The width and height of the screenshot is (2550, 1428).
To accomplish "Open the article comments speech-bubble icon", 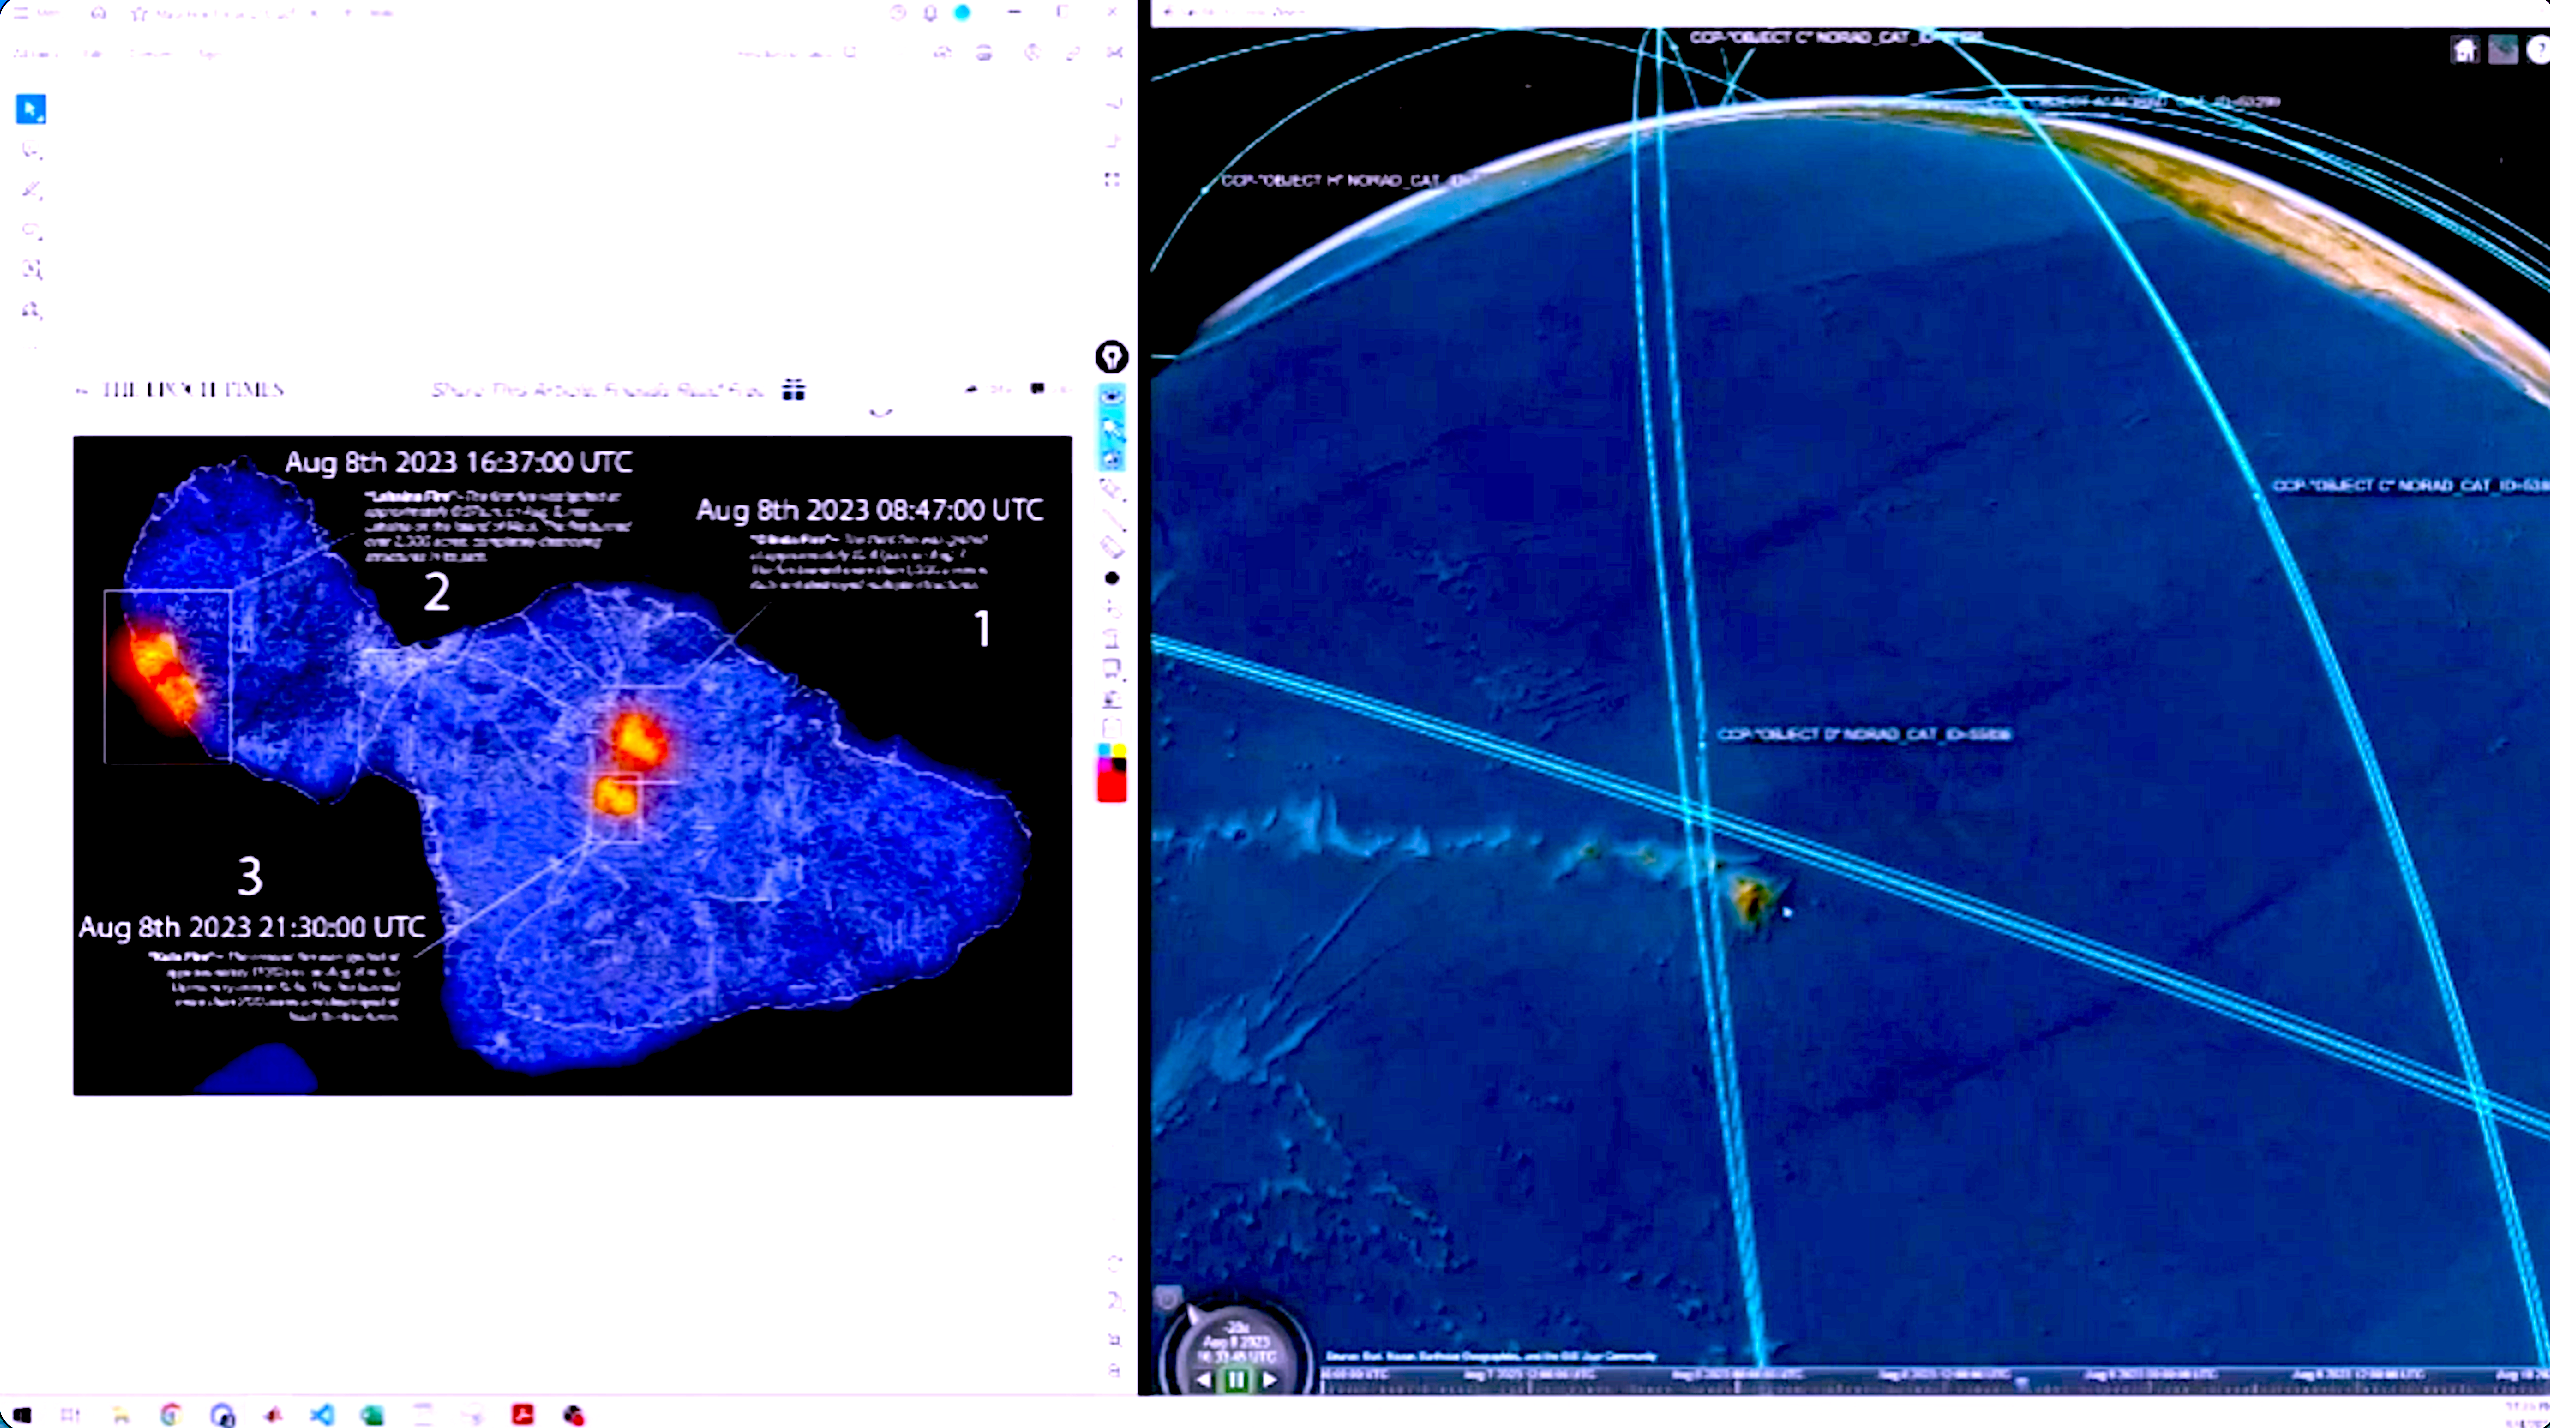I will click(1037, 388).
